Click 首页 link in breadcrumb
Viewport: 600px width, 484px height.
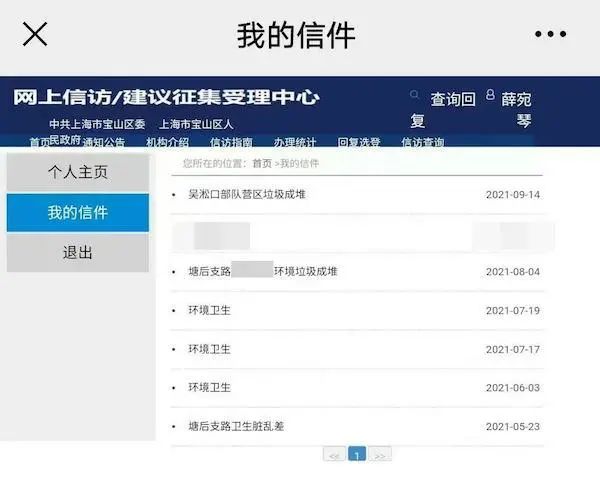[x=261, y=163]
